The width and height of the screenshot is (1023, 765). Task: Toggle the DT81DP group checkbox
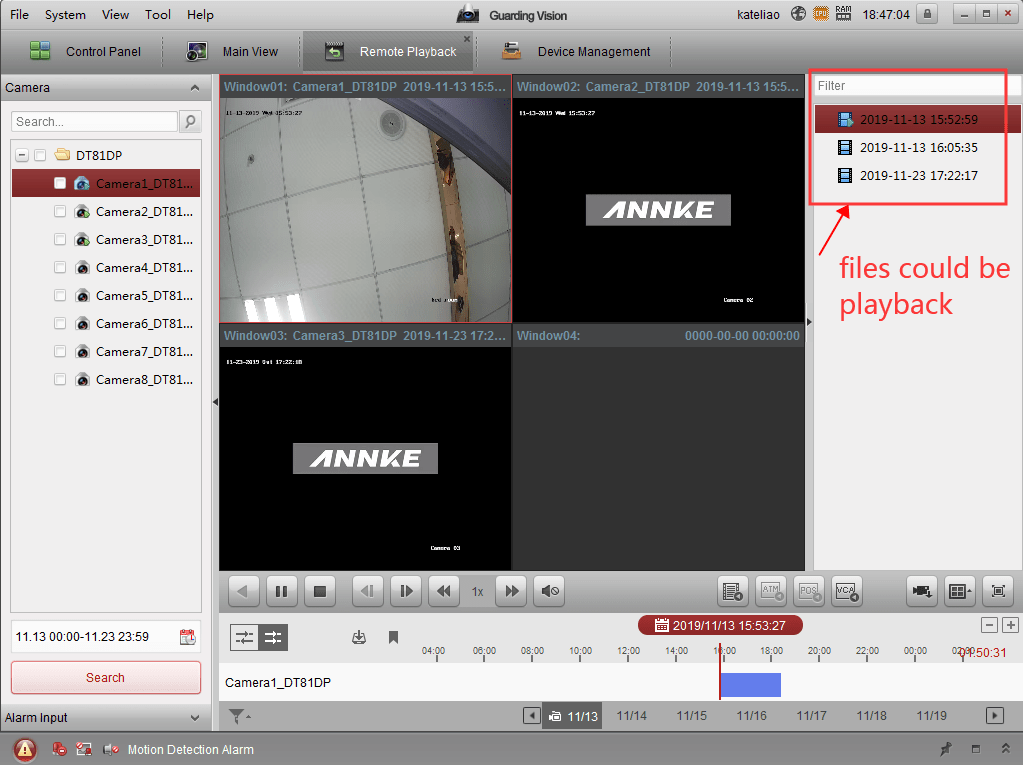pyautogui.click(x=40, y=155)
